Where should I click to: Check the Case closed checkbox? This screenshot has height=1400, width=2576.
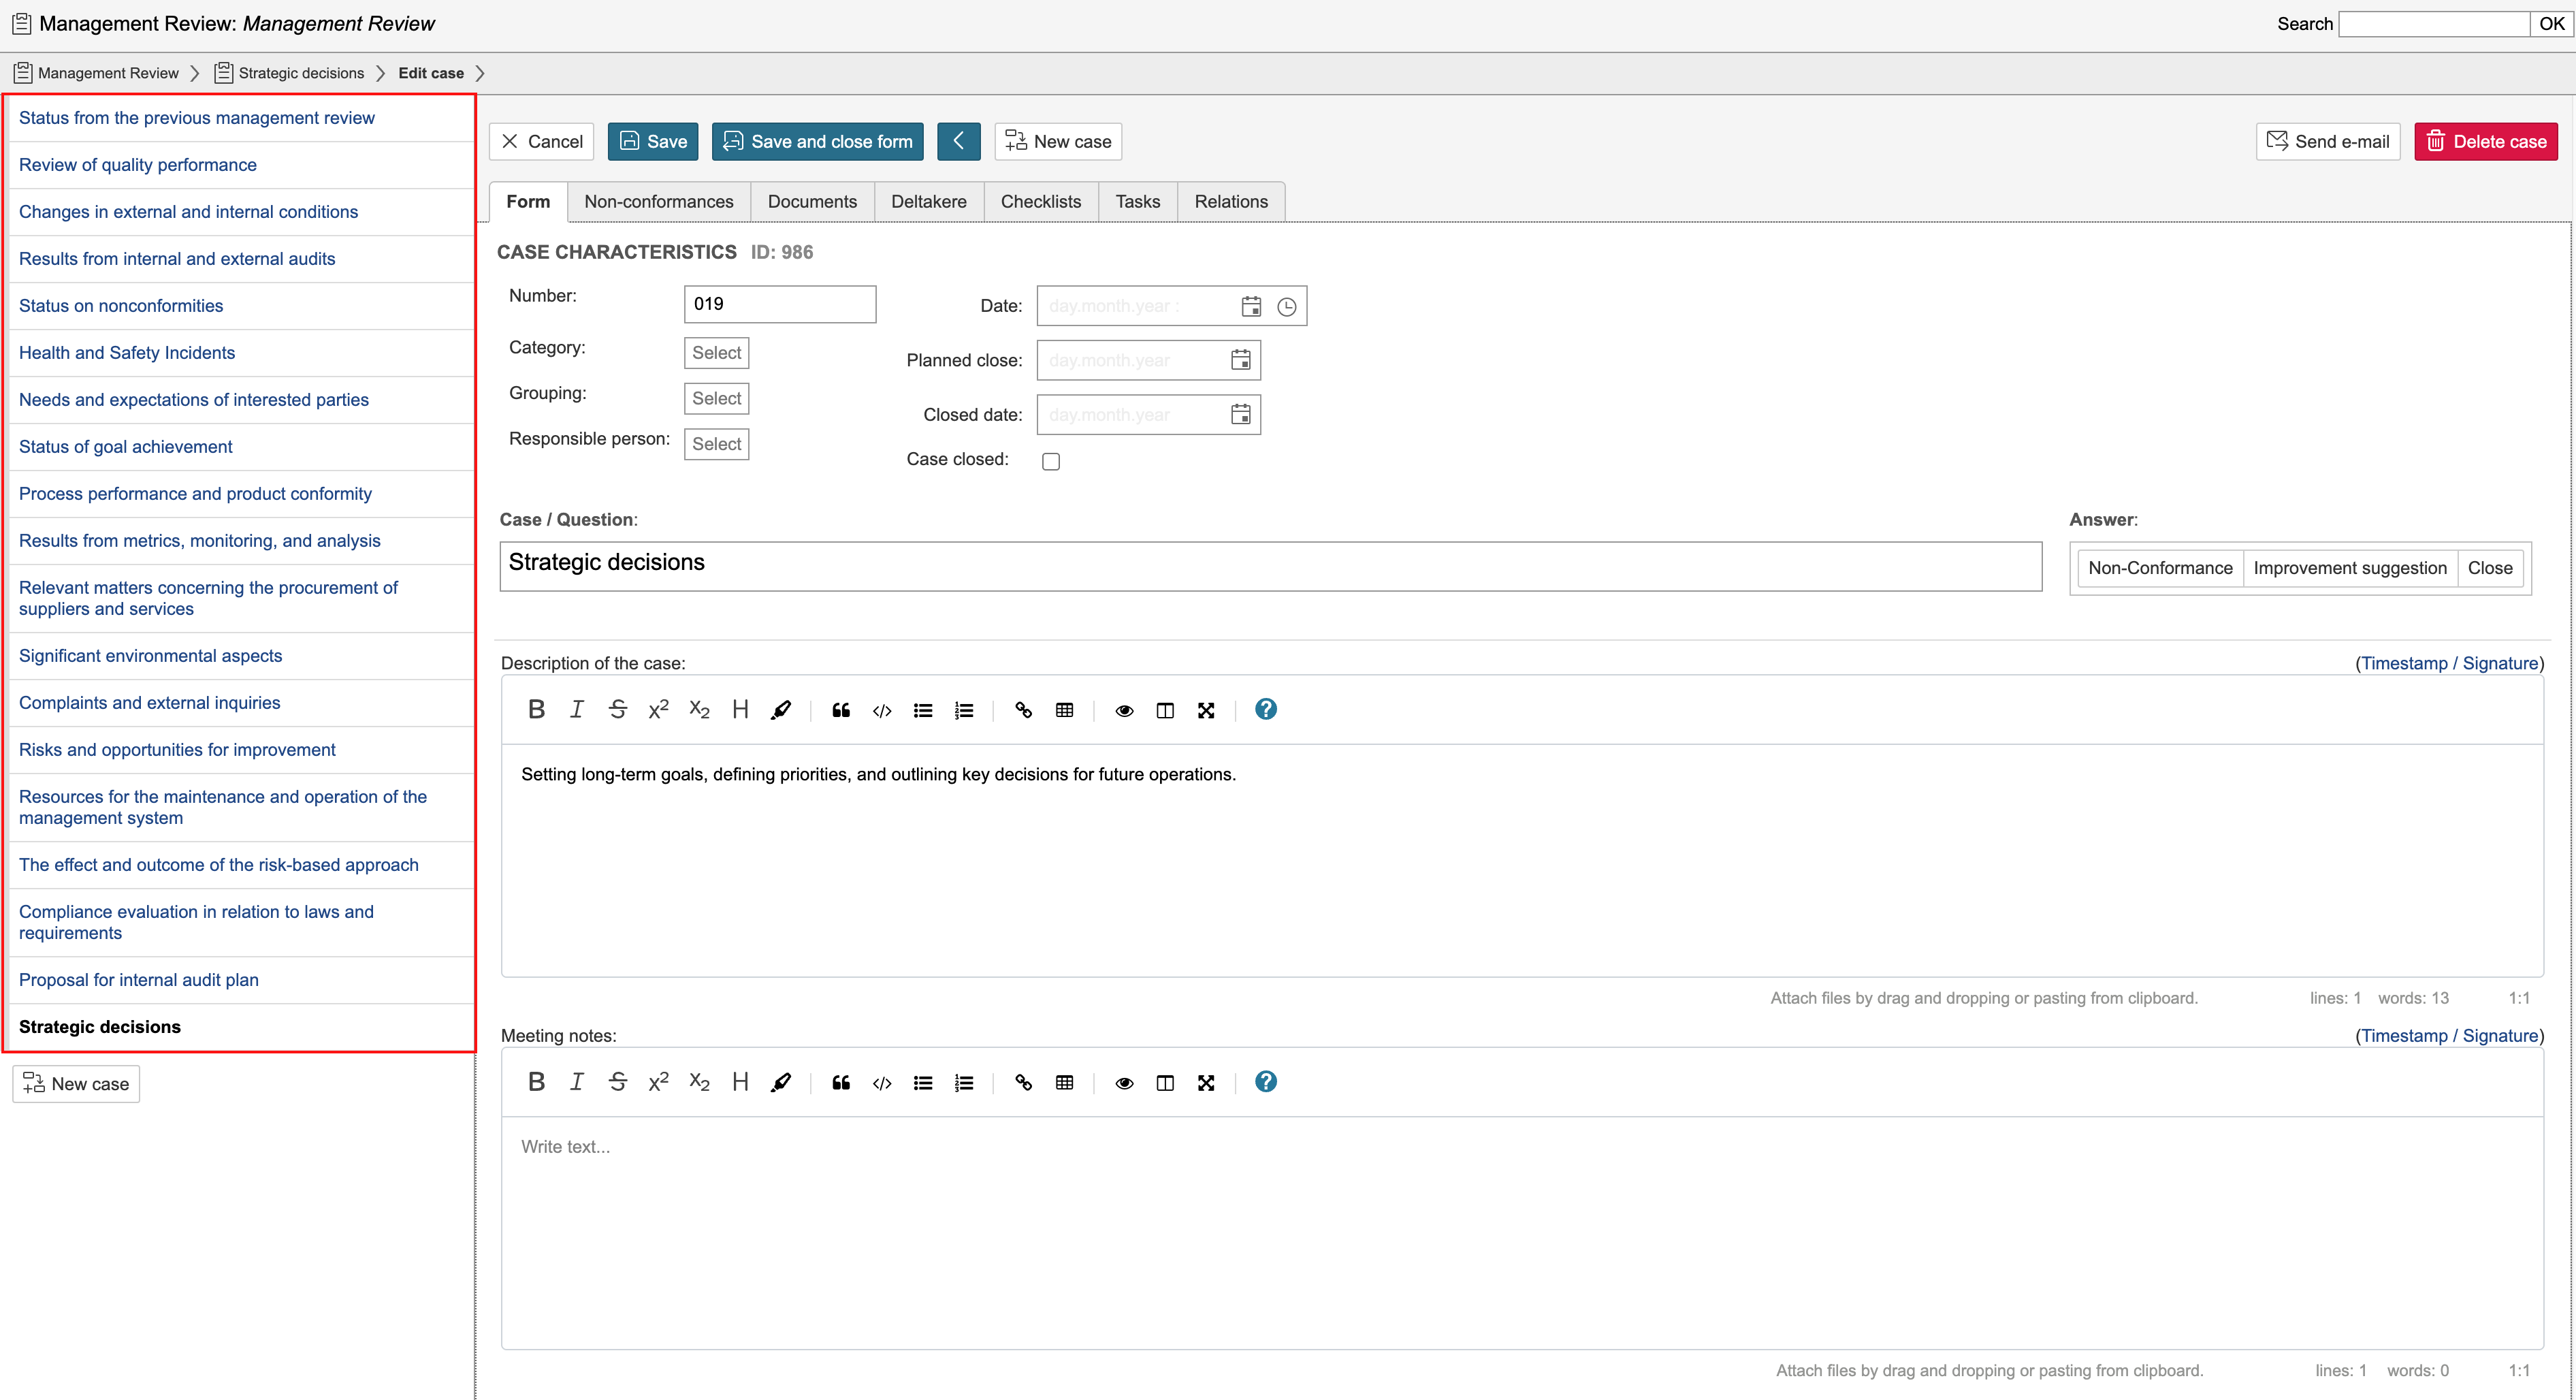(x=1051, y=461)
